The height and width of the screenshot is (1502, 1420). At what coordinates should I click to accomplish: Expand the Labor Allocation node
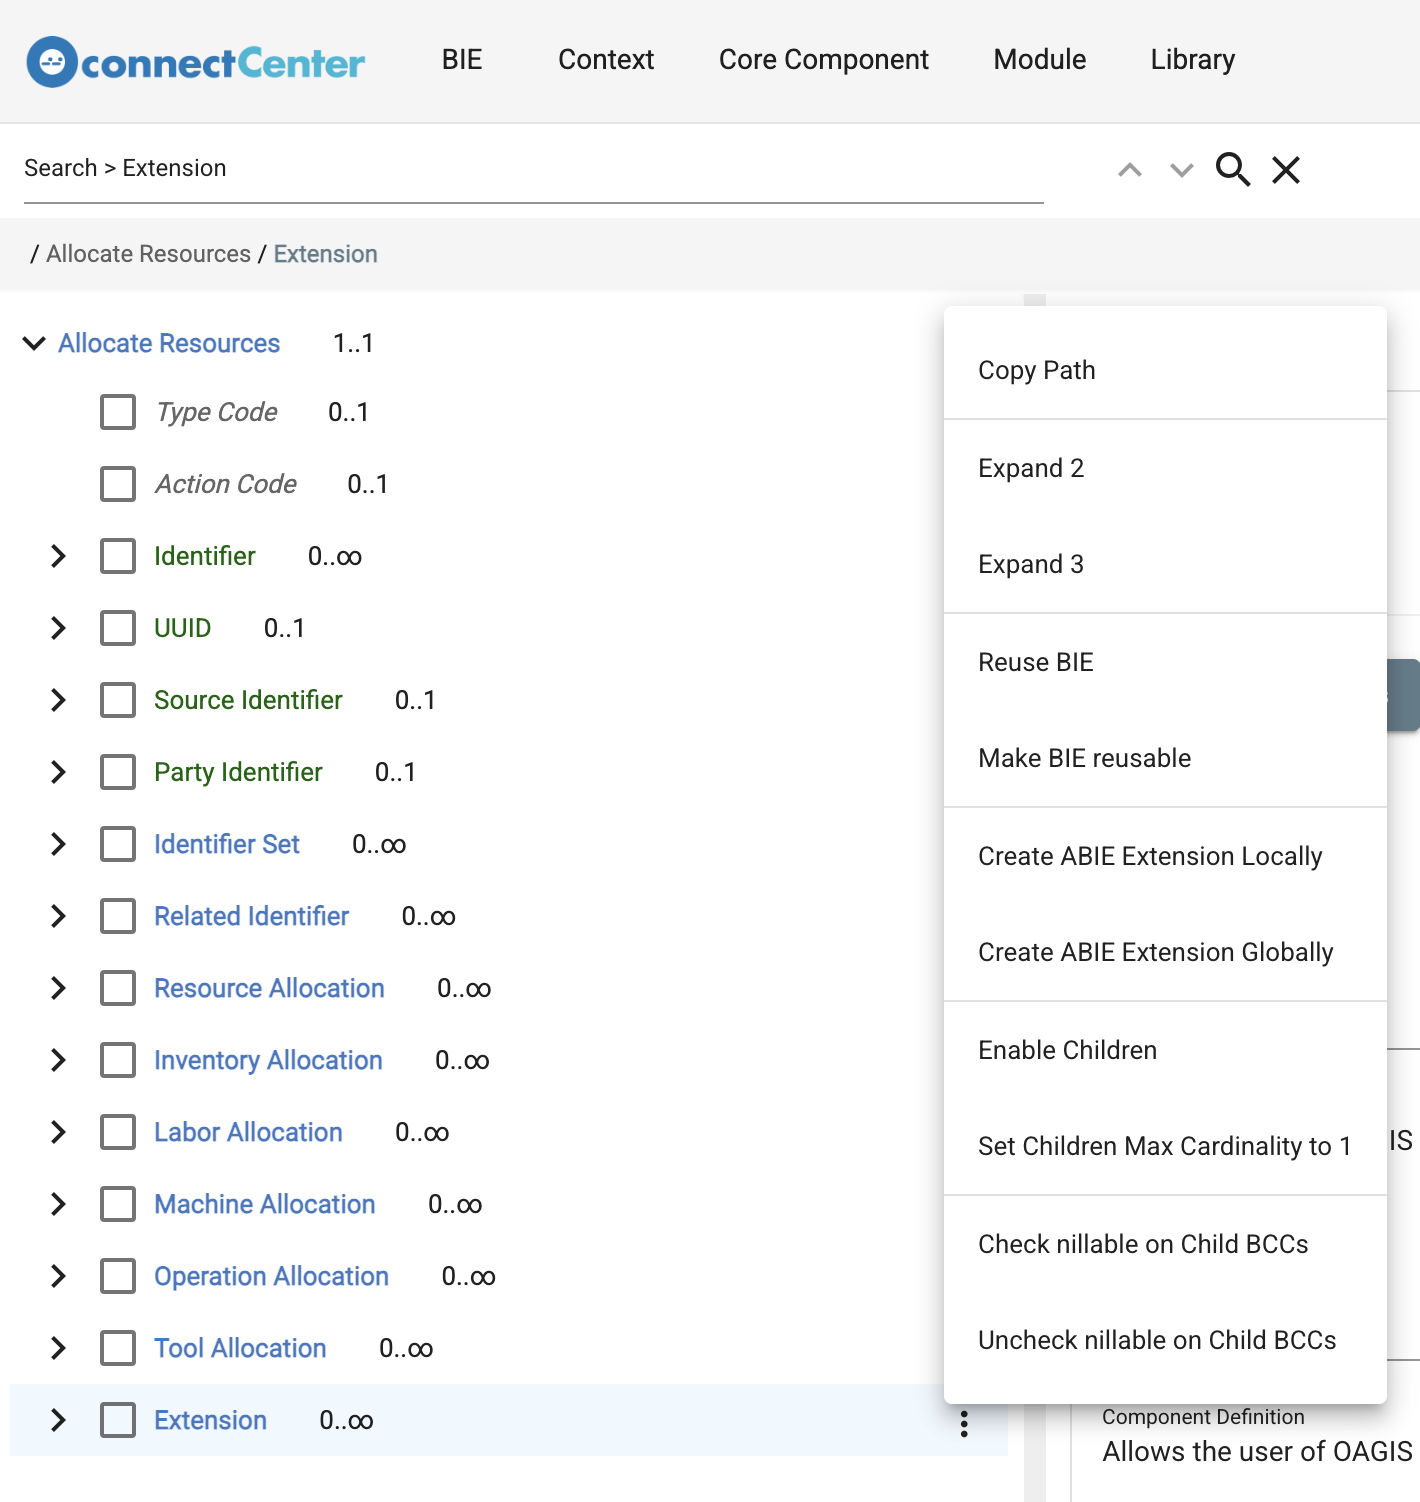pyautogui.click(x=58, y=1132)
